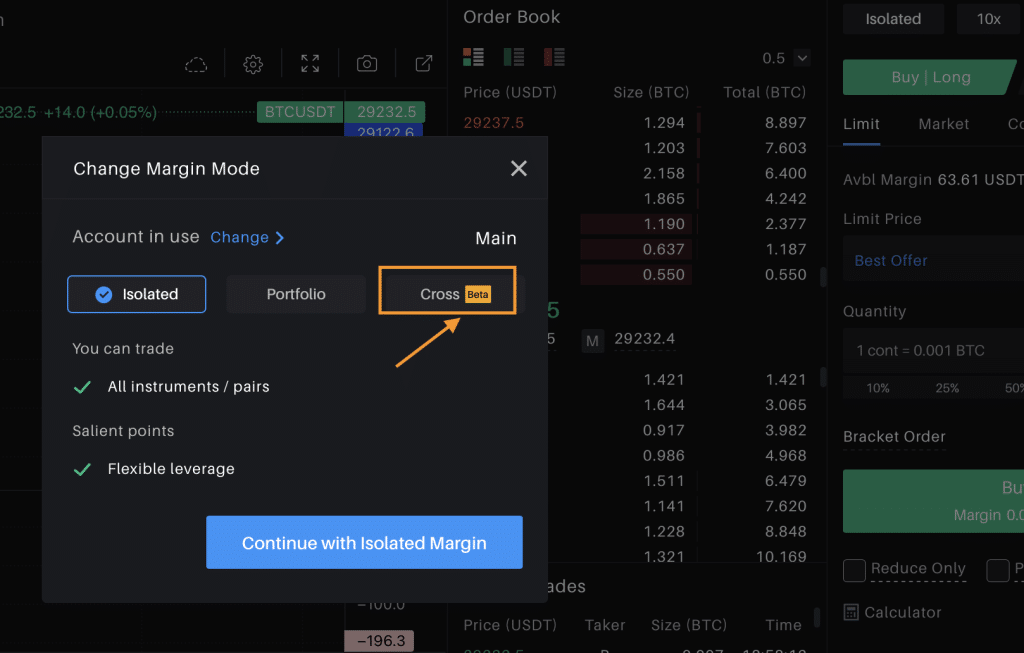Click Change account link

[247, 237]
